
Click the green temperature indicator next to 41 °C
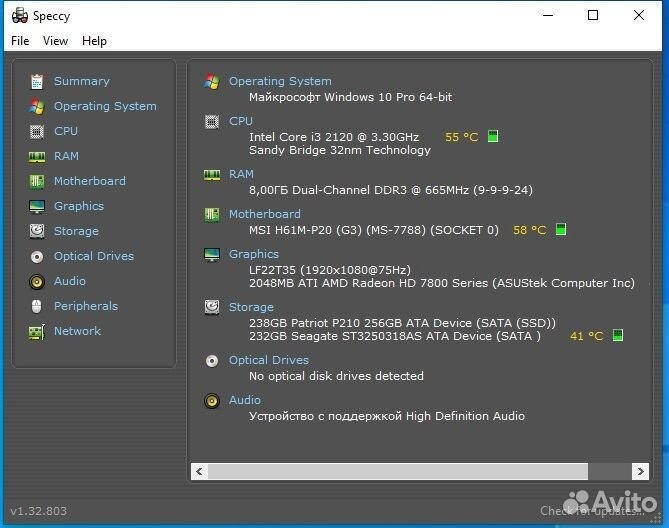click(618, 335)
